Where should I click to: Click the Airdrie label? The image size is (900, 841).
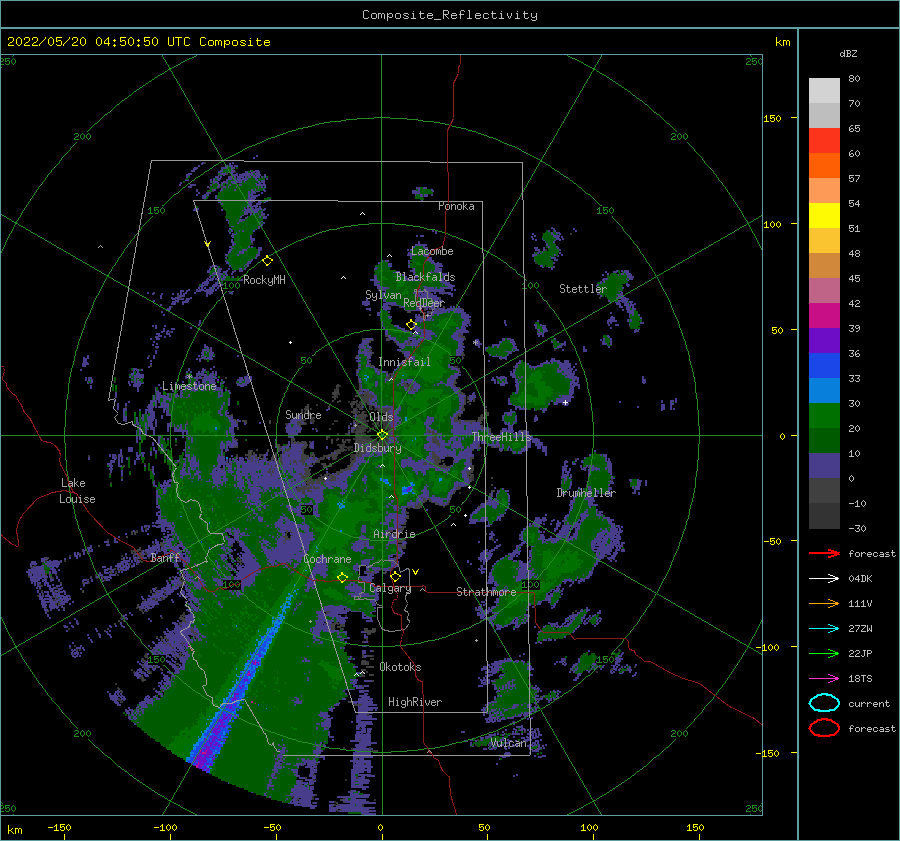(394, 534)
